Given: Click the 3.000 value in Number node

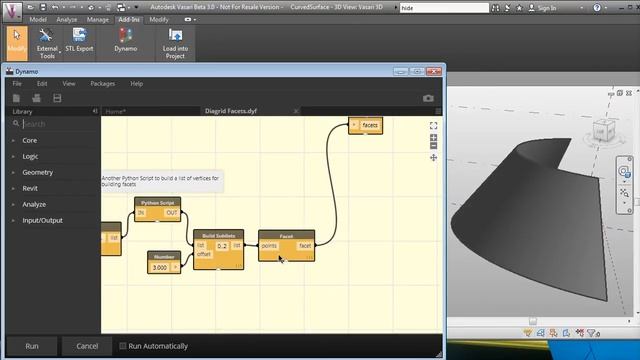Looking at the screenshot, I should pos(160,267).
